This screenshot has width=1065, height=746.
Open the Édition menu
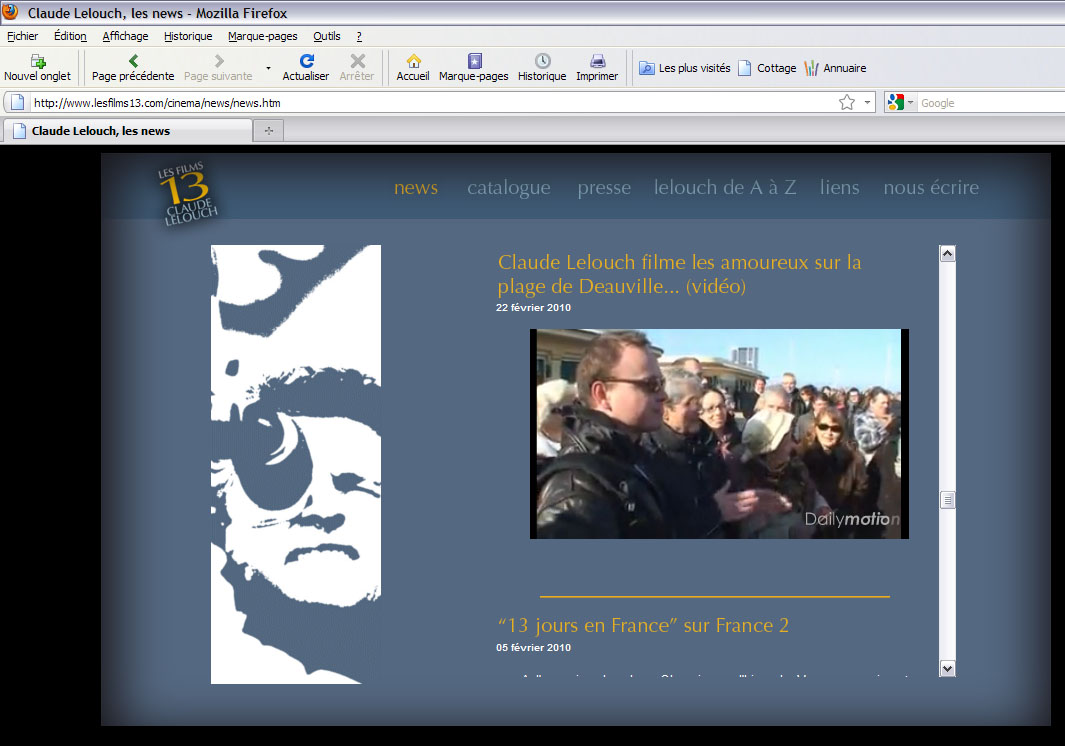[70, 36]
